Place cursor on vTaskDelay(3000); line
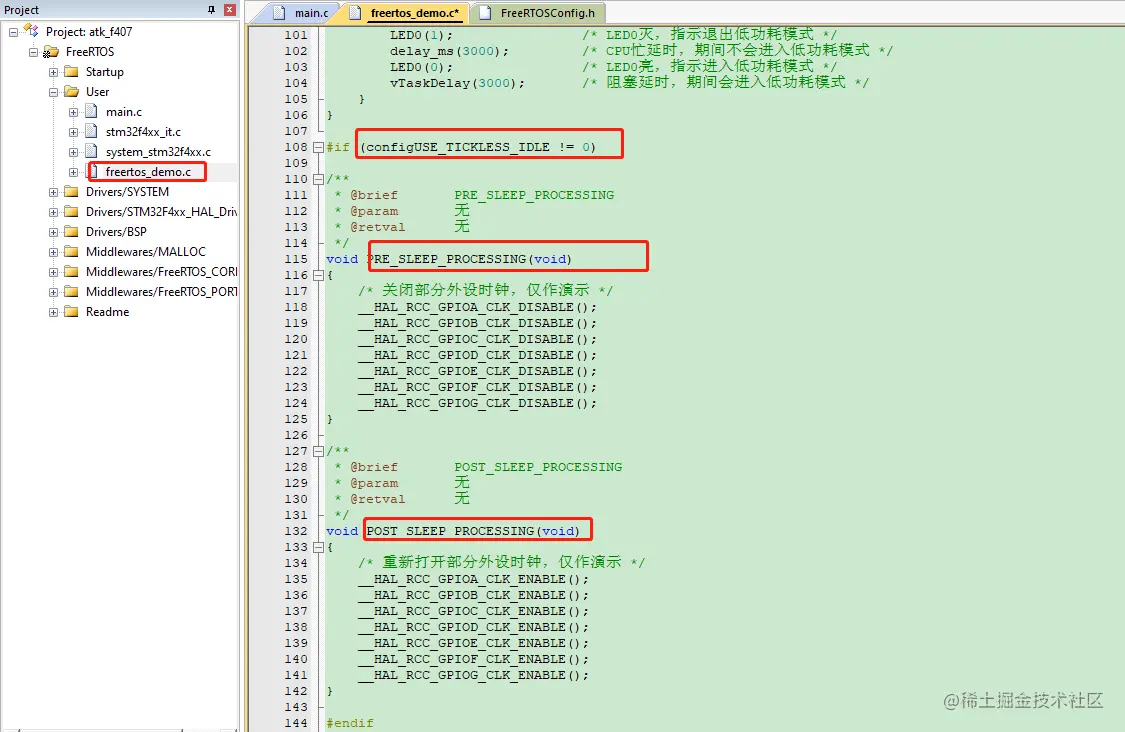Screen dimensions: 1125x732 (x=456, y=83)
